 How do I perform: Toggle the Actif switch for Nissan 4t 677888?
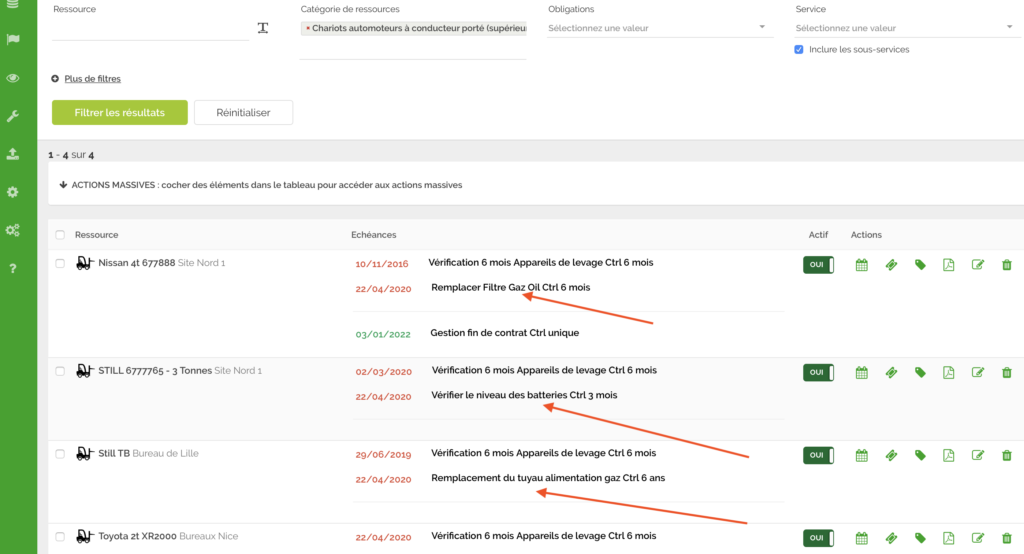click(x=817, y=265)
